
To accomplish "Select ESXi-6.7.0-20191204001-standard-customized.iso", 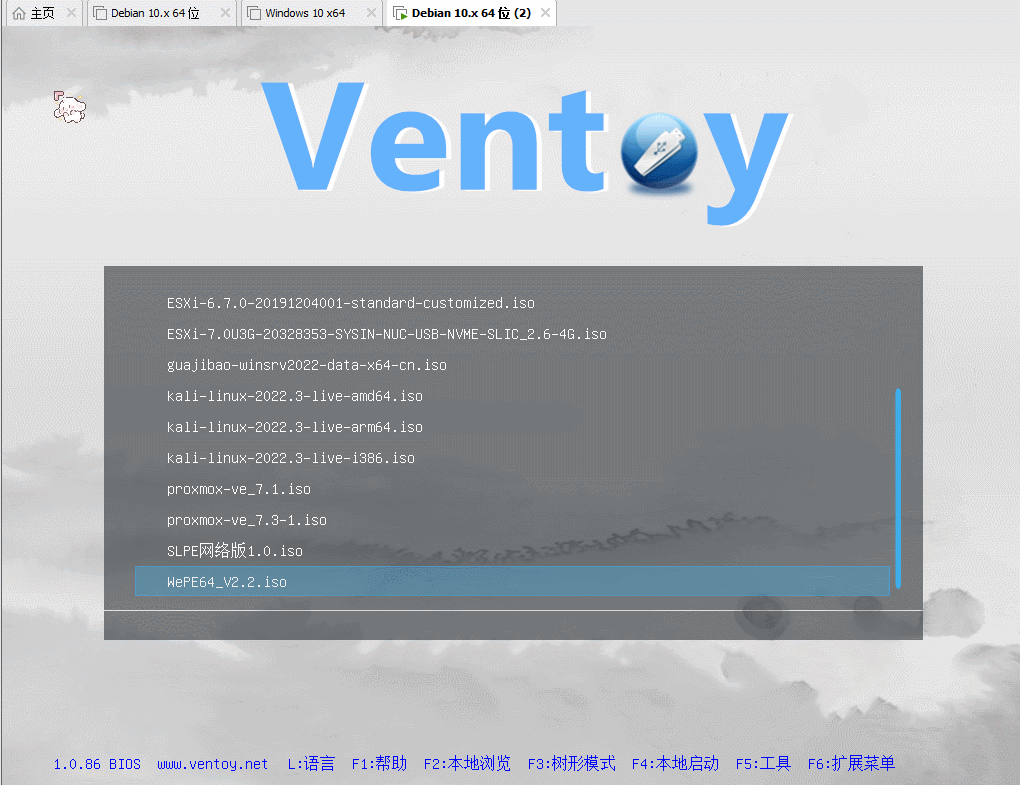I will (512, 303).
